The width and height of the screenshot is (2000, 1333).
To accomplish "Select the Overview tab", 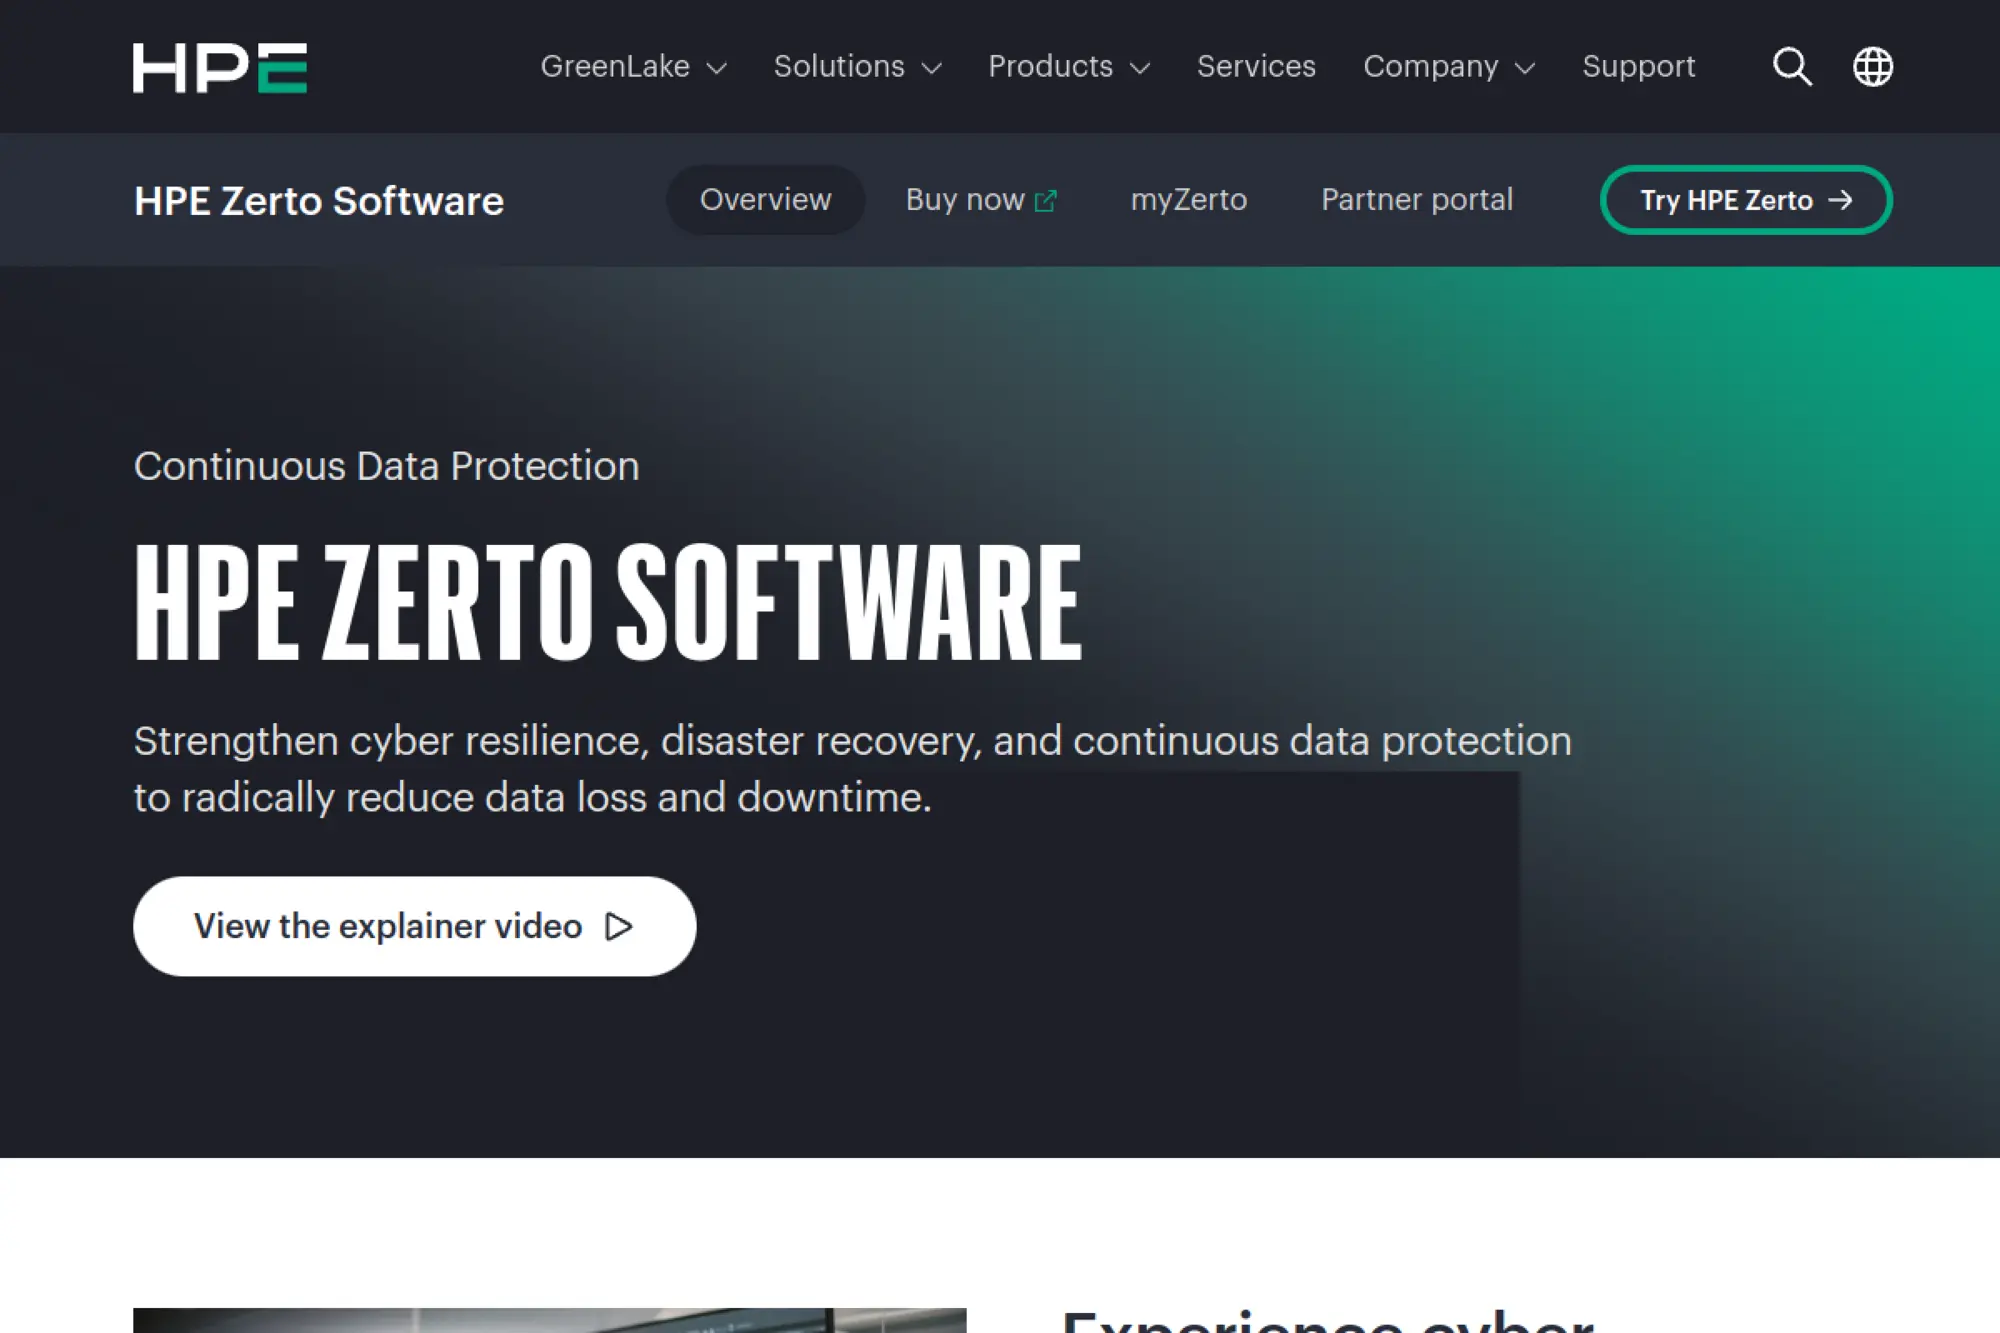I will [x=765, y=200].
